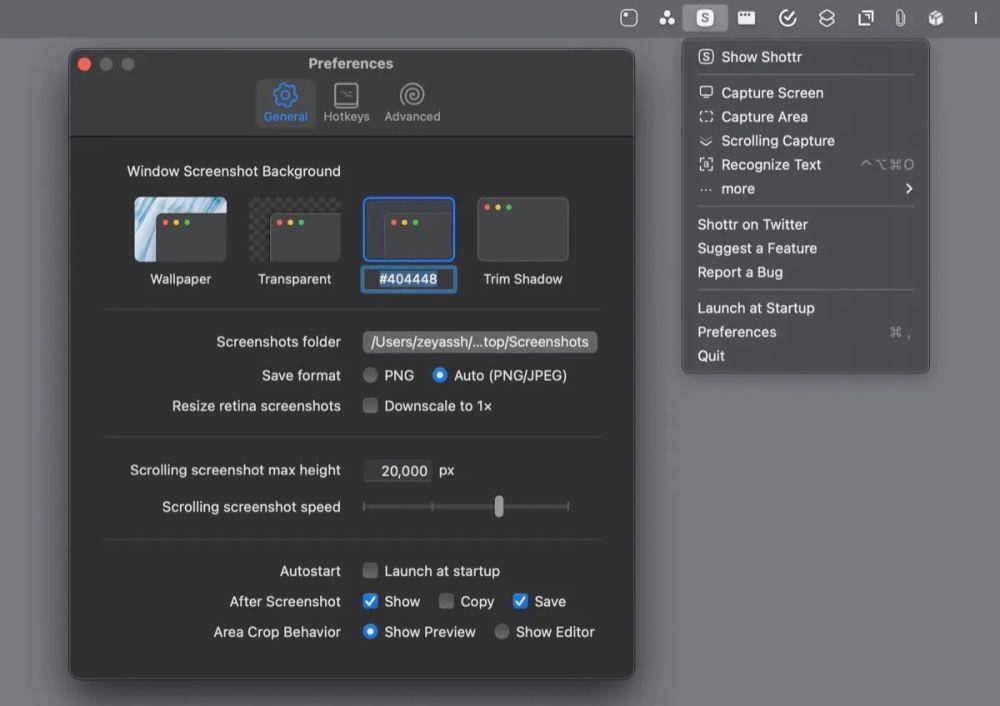
Task: Select Show Editor crop behavior
Action: pyautogui.click(x=502, y=632)
